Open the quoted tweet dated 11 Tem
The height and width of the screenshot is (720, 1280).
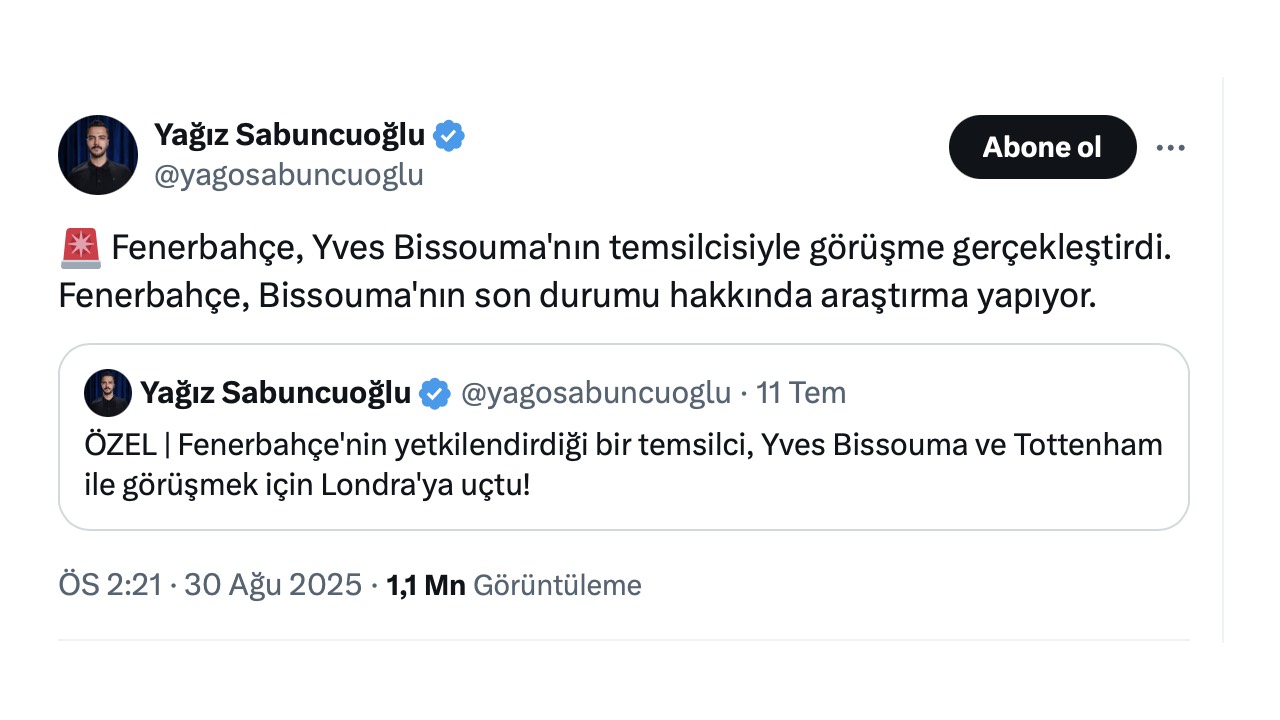(622, 437)
